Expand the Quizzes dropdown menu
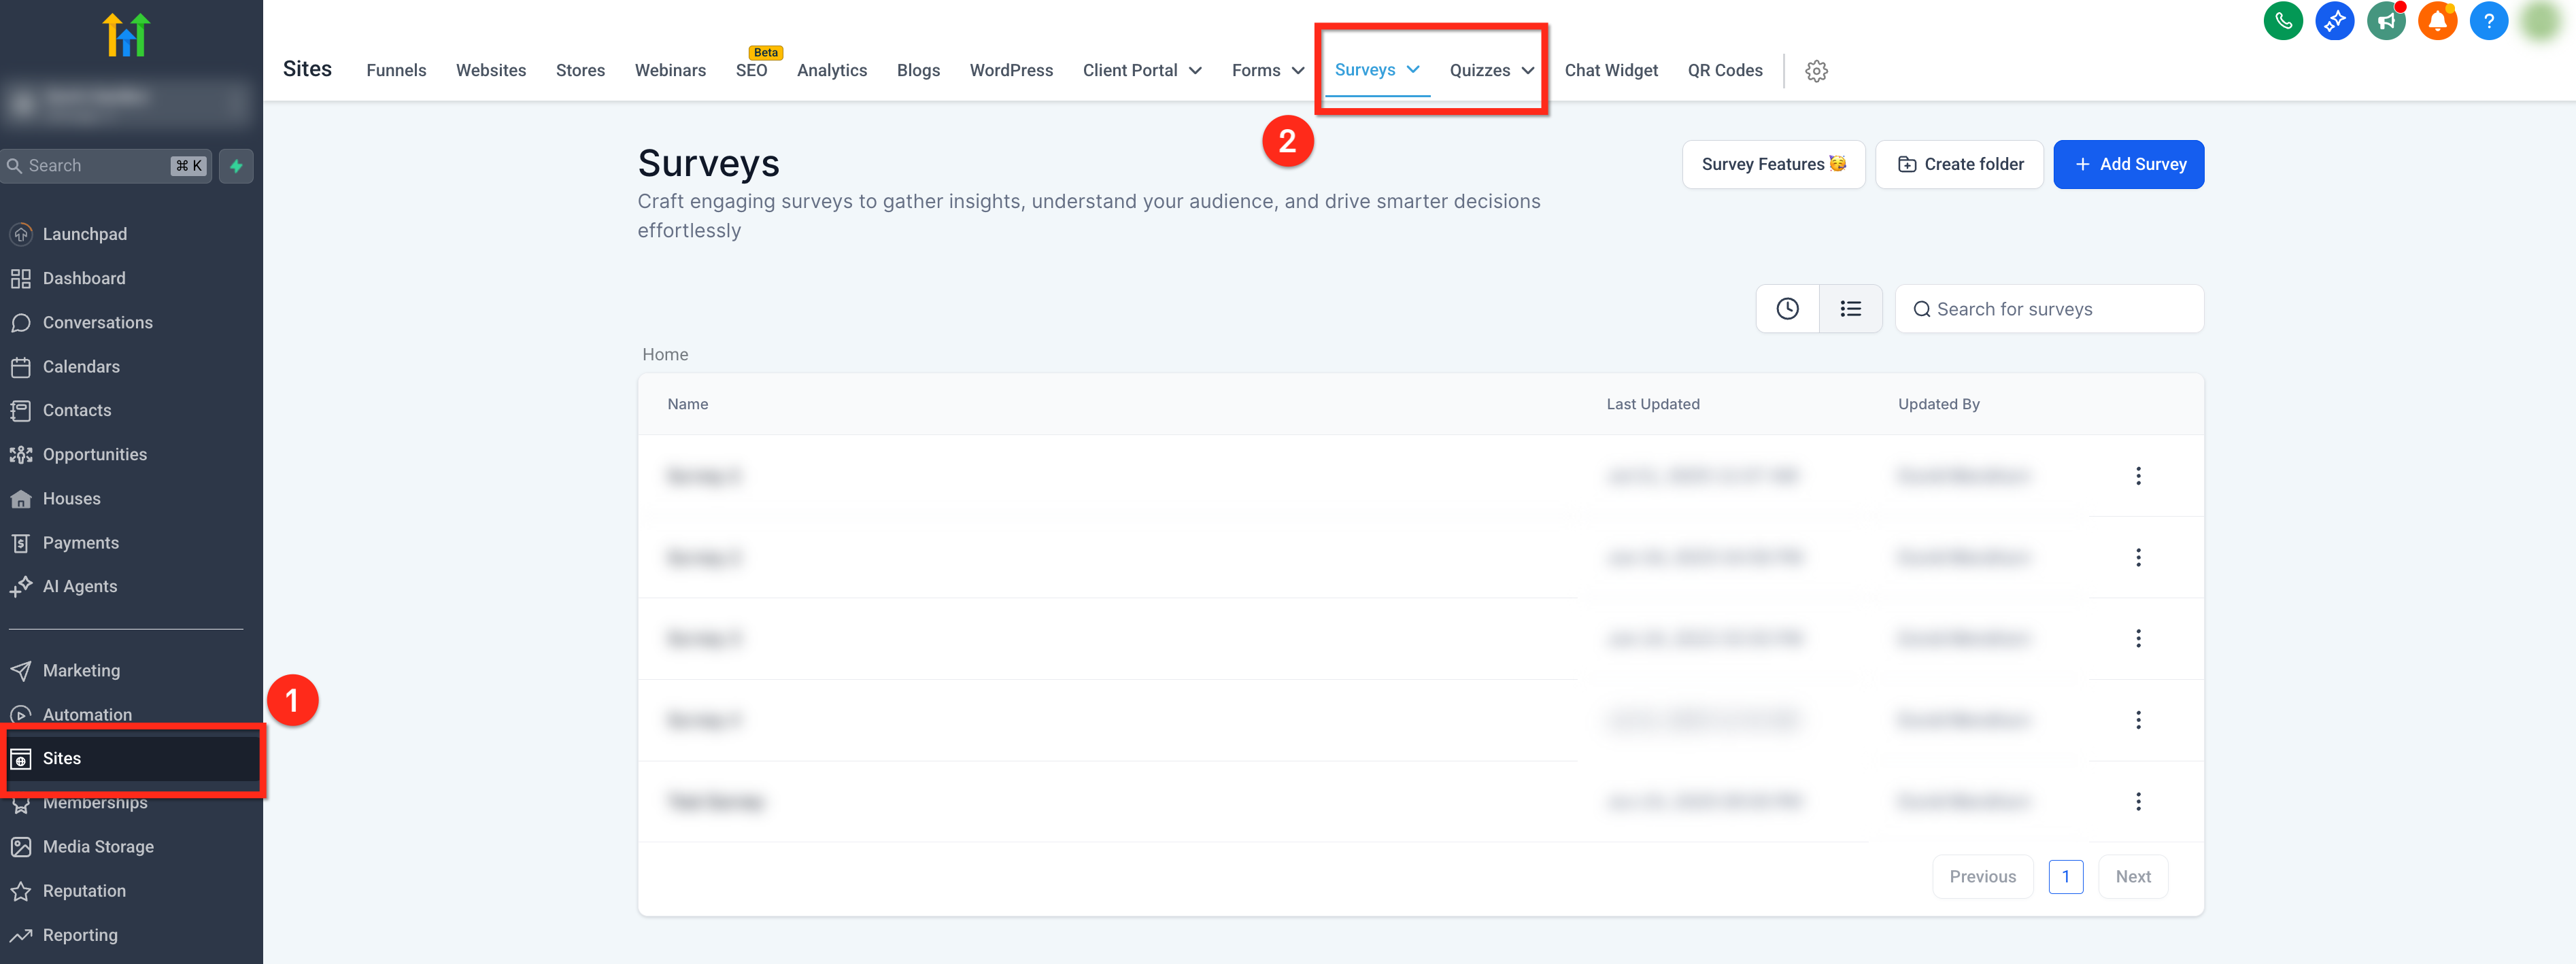Image resolution: width=2576 pixels, height=964 pixels. pos(1491,71)
